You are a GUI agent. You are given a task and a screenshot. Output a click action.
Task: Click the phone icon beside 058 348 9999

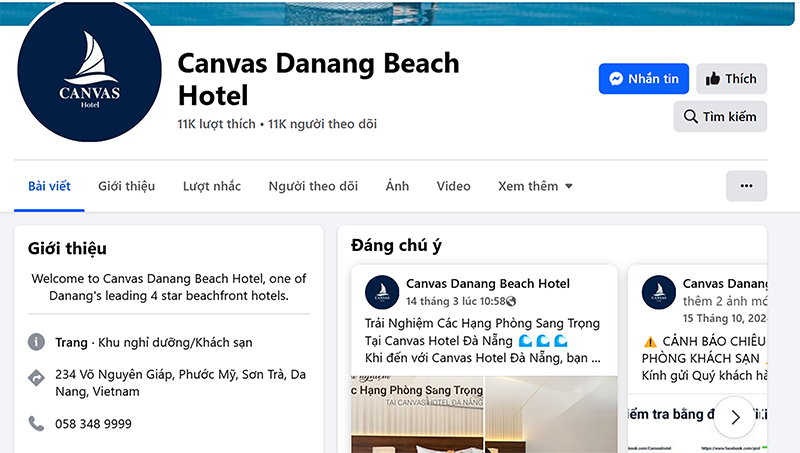coord(37,424)
